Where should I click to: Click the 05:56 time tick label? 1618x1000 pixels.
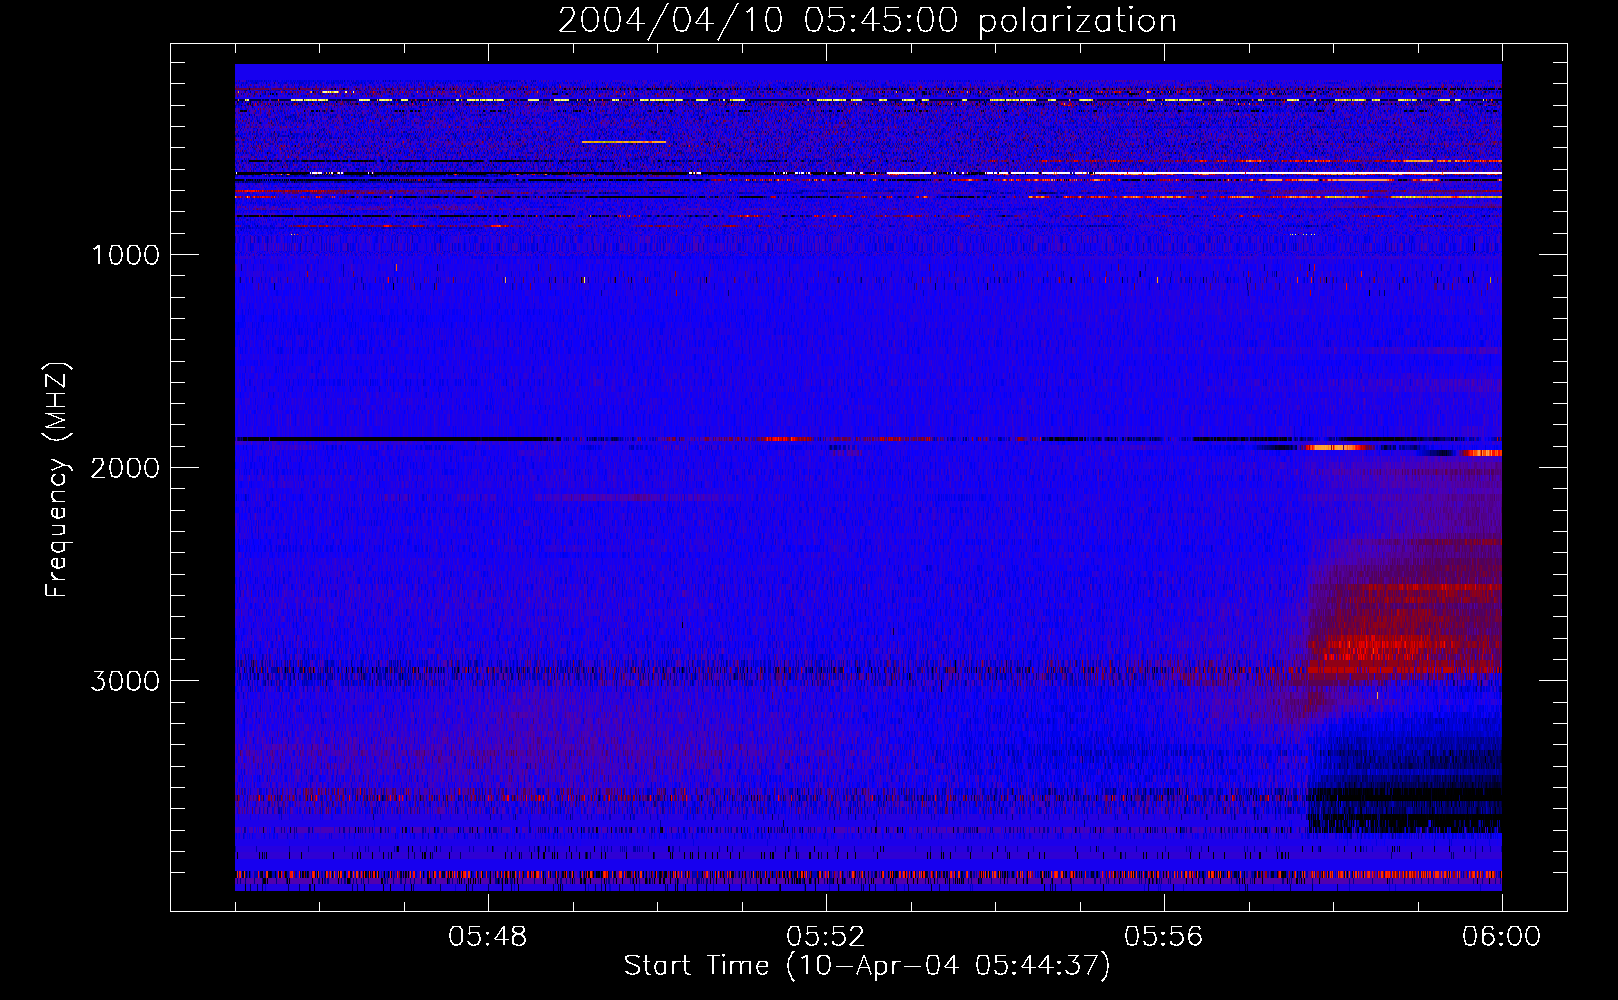pyautogui.click(x=1164, y=937)
